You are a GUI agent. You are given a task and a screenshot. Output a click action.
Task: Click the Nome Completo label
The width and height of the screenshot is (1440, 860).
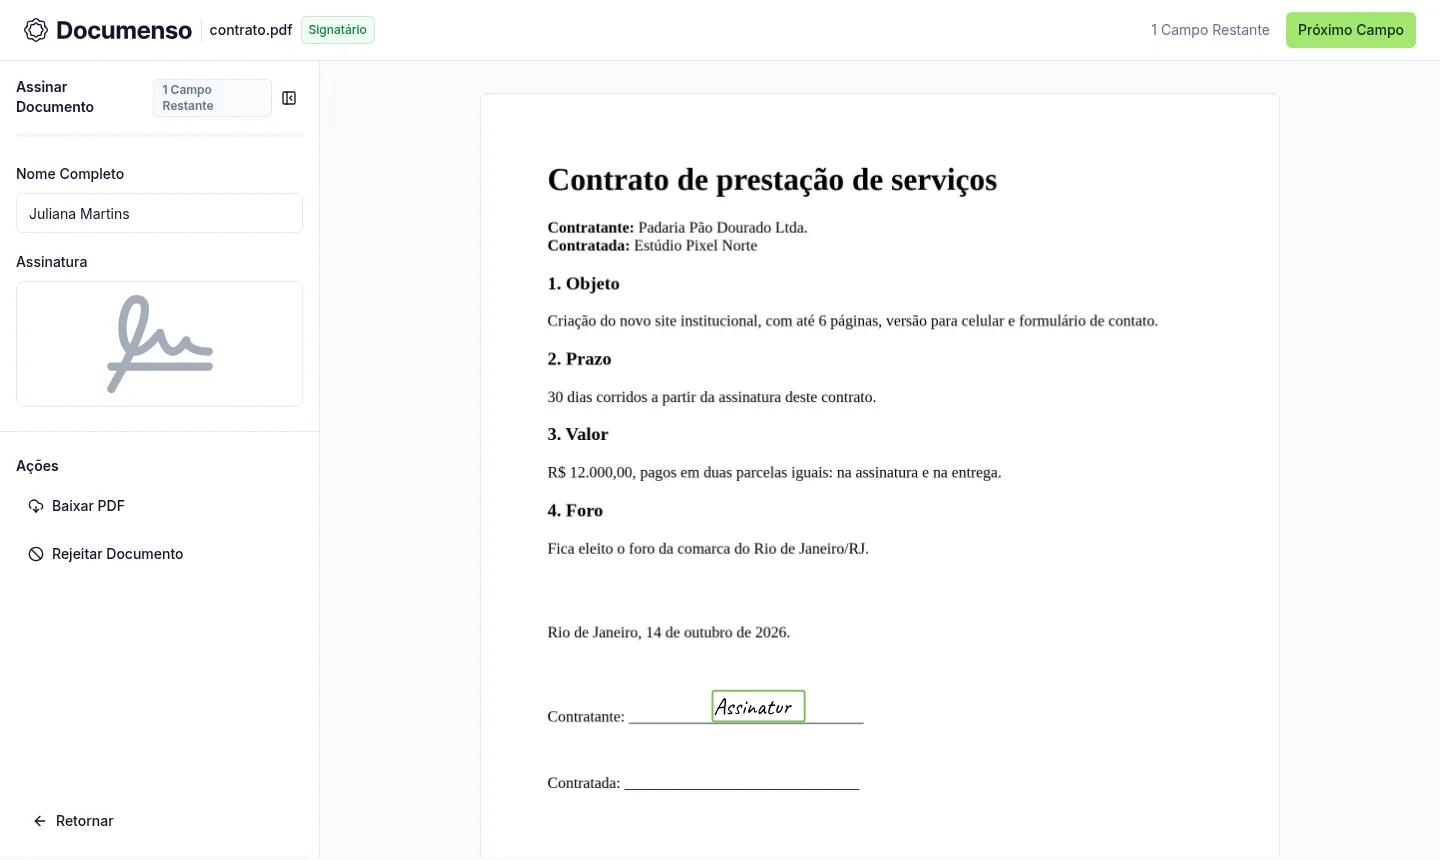(x=70, y=174)
